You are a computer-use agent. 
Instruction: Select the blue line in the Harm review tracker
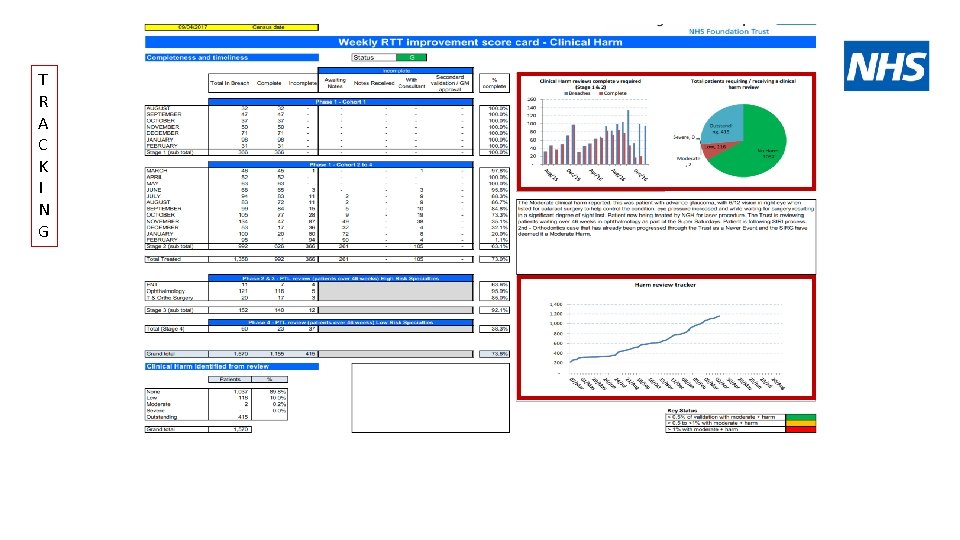[x=645, y=340]
